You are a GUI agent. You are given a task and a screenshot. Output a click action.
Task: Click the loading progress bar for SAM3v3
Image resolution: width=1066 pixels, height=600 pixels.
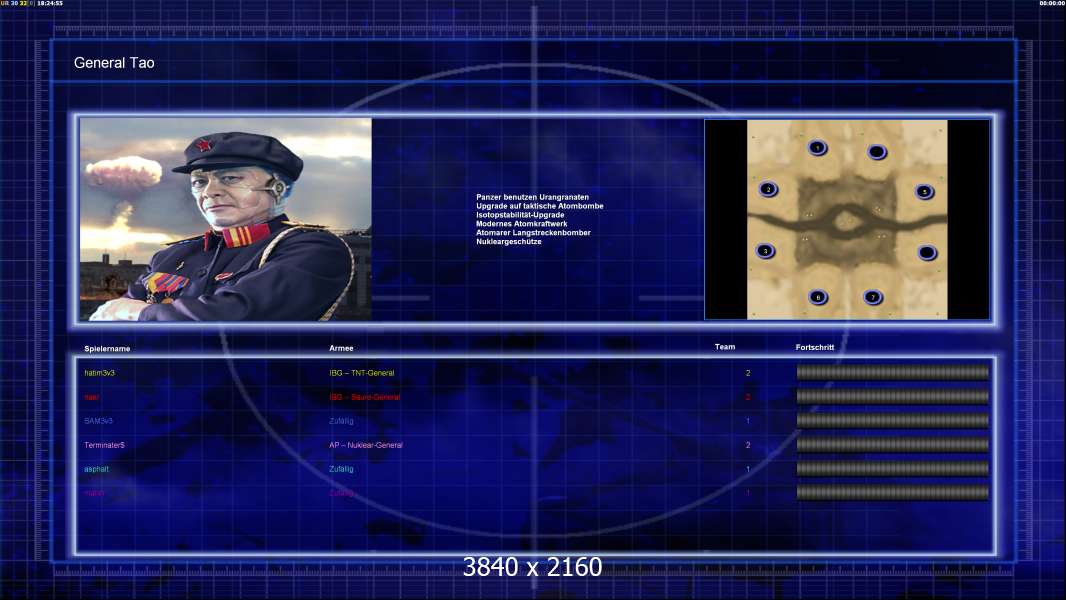(x=893, y=421)
